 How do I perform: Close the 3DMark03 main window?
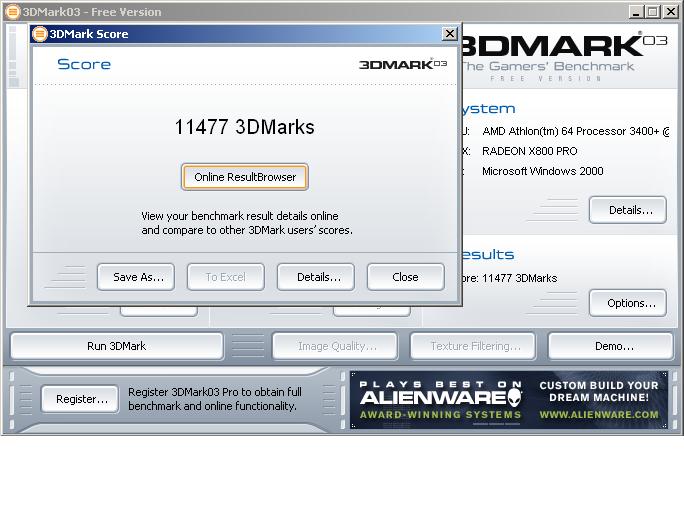pos(670,12)
